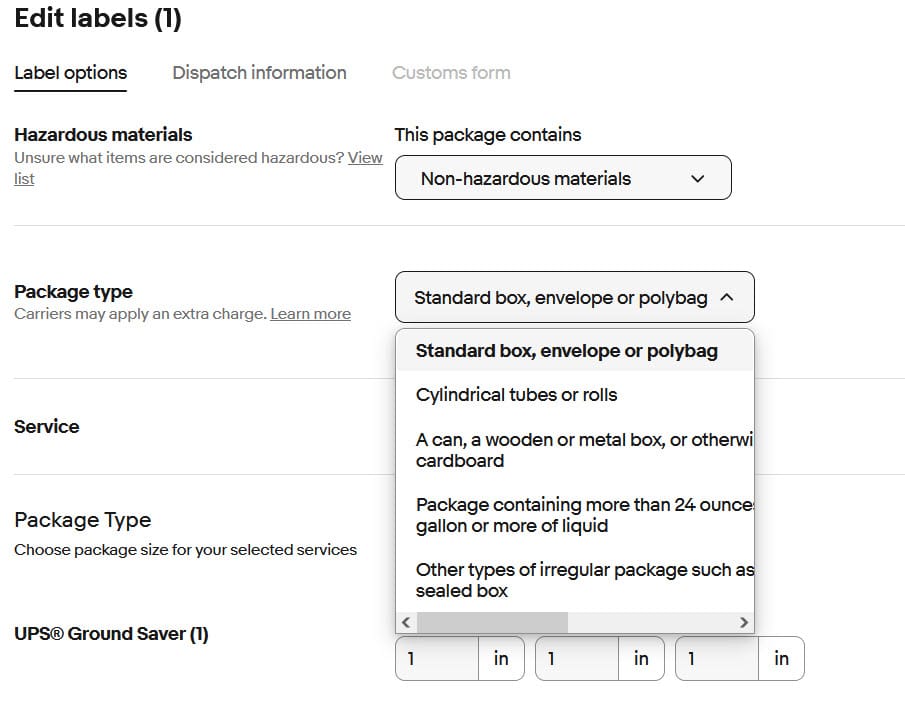Open the Customs form tab

coord(451,73)
